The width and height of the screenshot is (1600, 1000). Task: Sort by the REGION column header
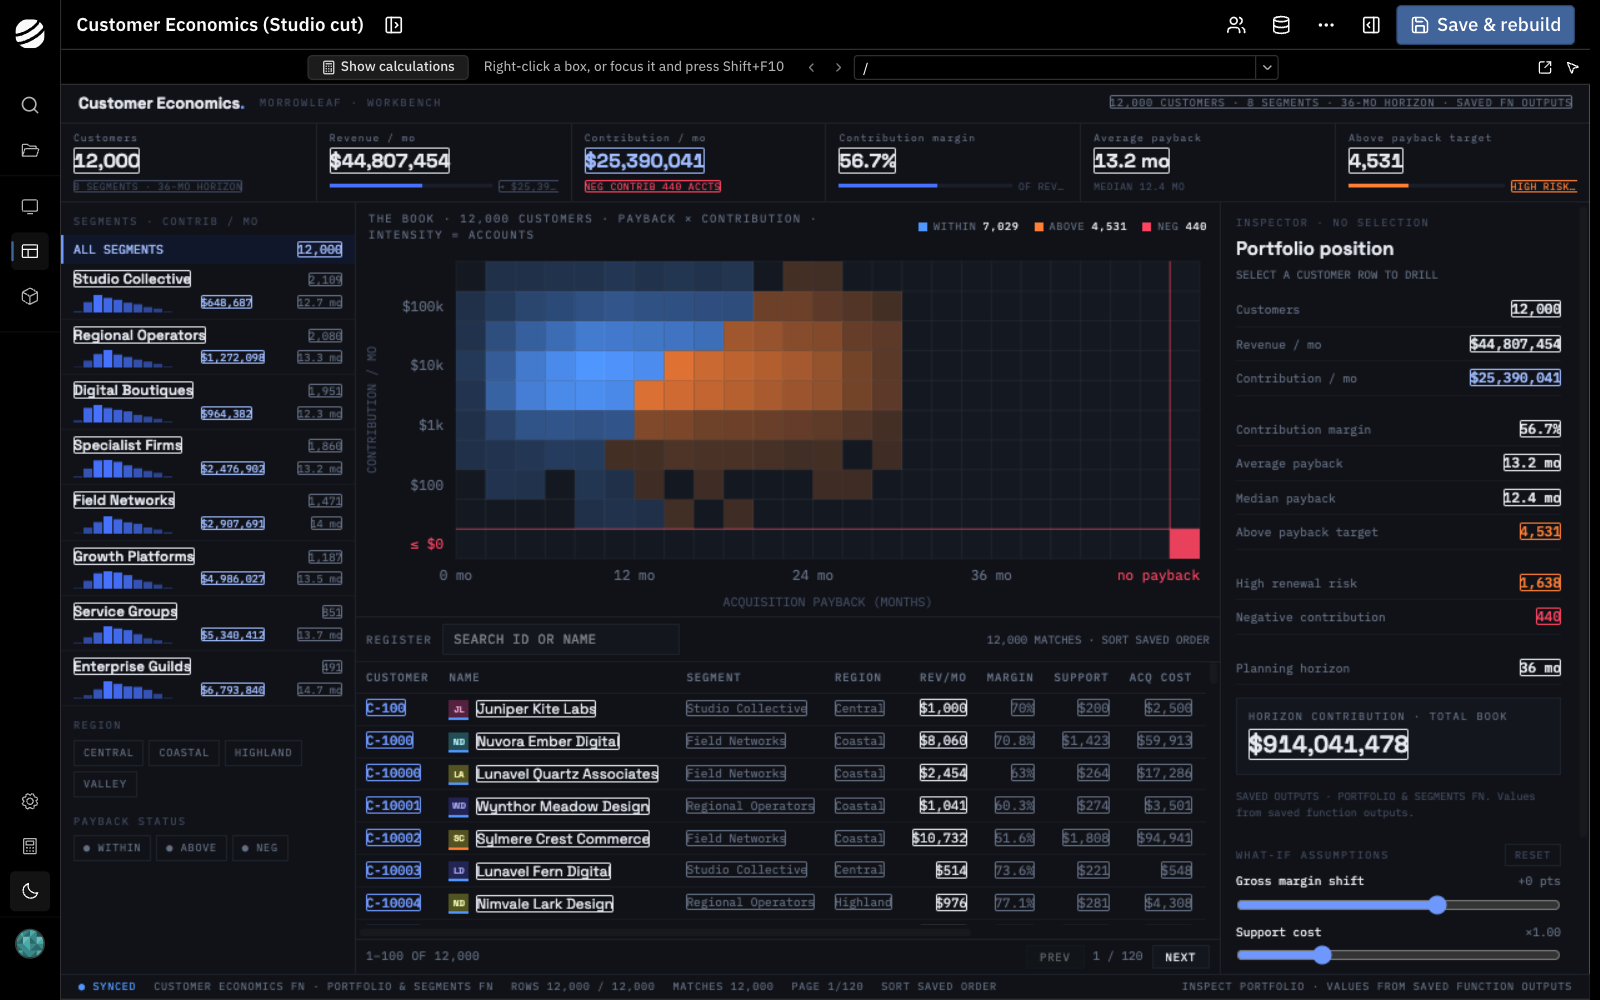[858, 678]
